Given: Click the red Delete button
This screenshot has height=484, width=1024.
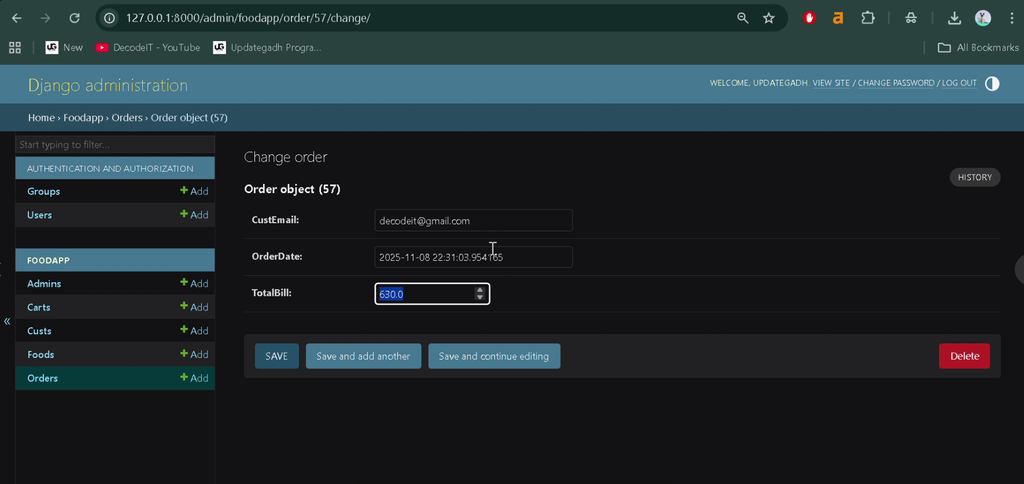Looking at the screenshot, I should point(965,356).
